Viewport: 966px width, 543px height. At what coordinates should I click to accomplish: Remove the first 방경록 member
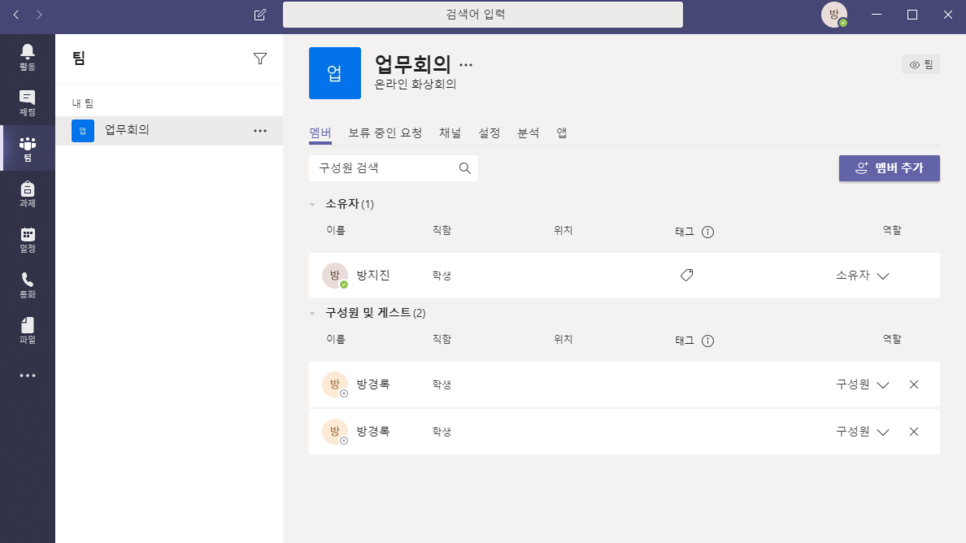(x=914, y=385)
